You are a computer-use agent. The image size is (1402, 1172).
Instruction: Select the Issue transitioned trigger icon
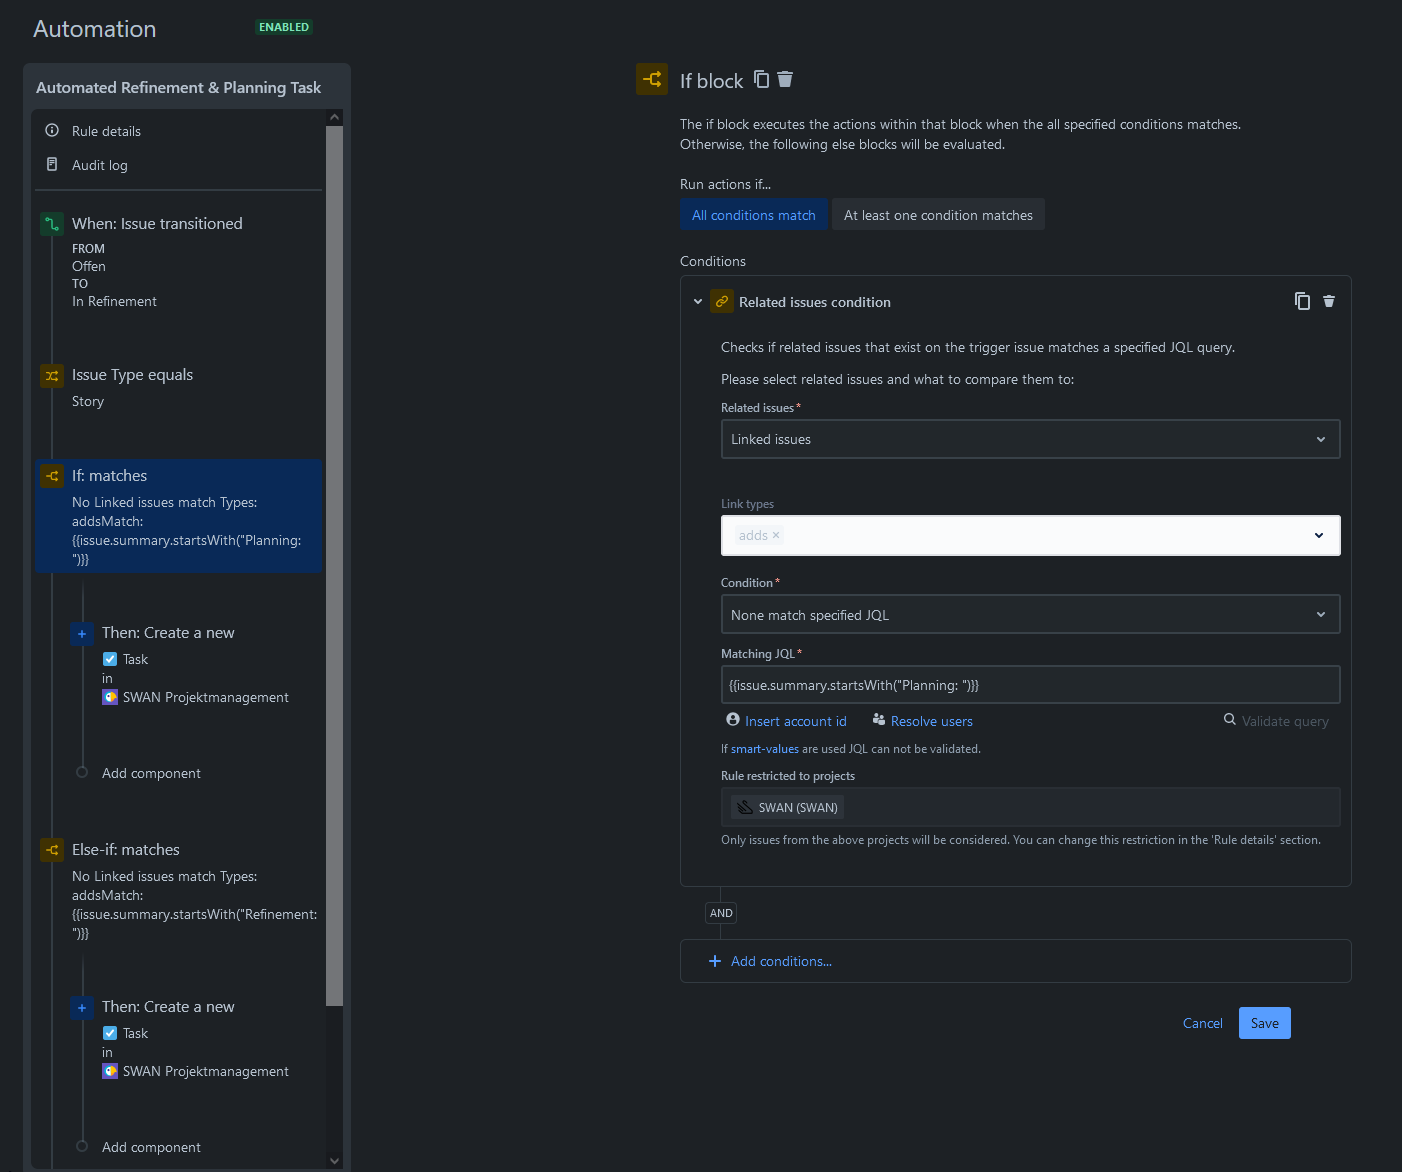(x=52, y=224)
